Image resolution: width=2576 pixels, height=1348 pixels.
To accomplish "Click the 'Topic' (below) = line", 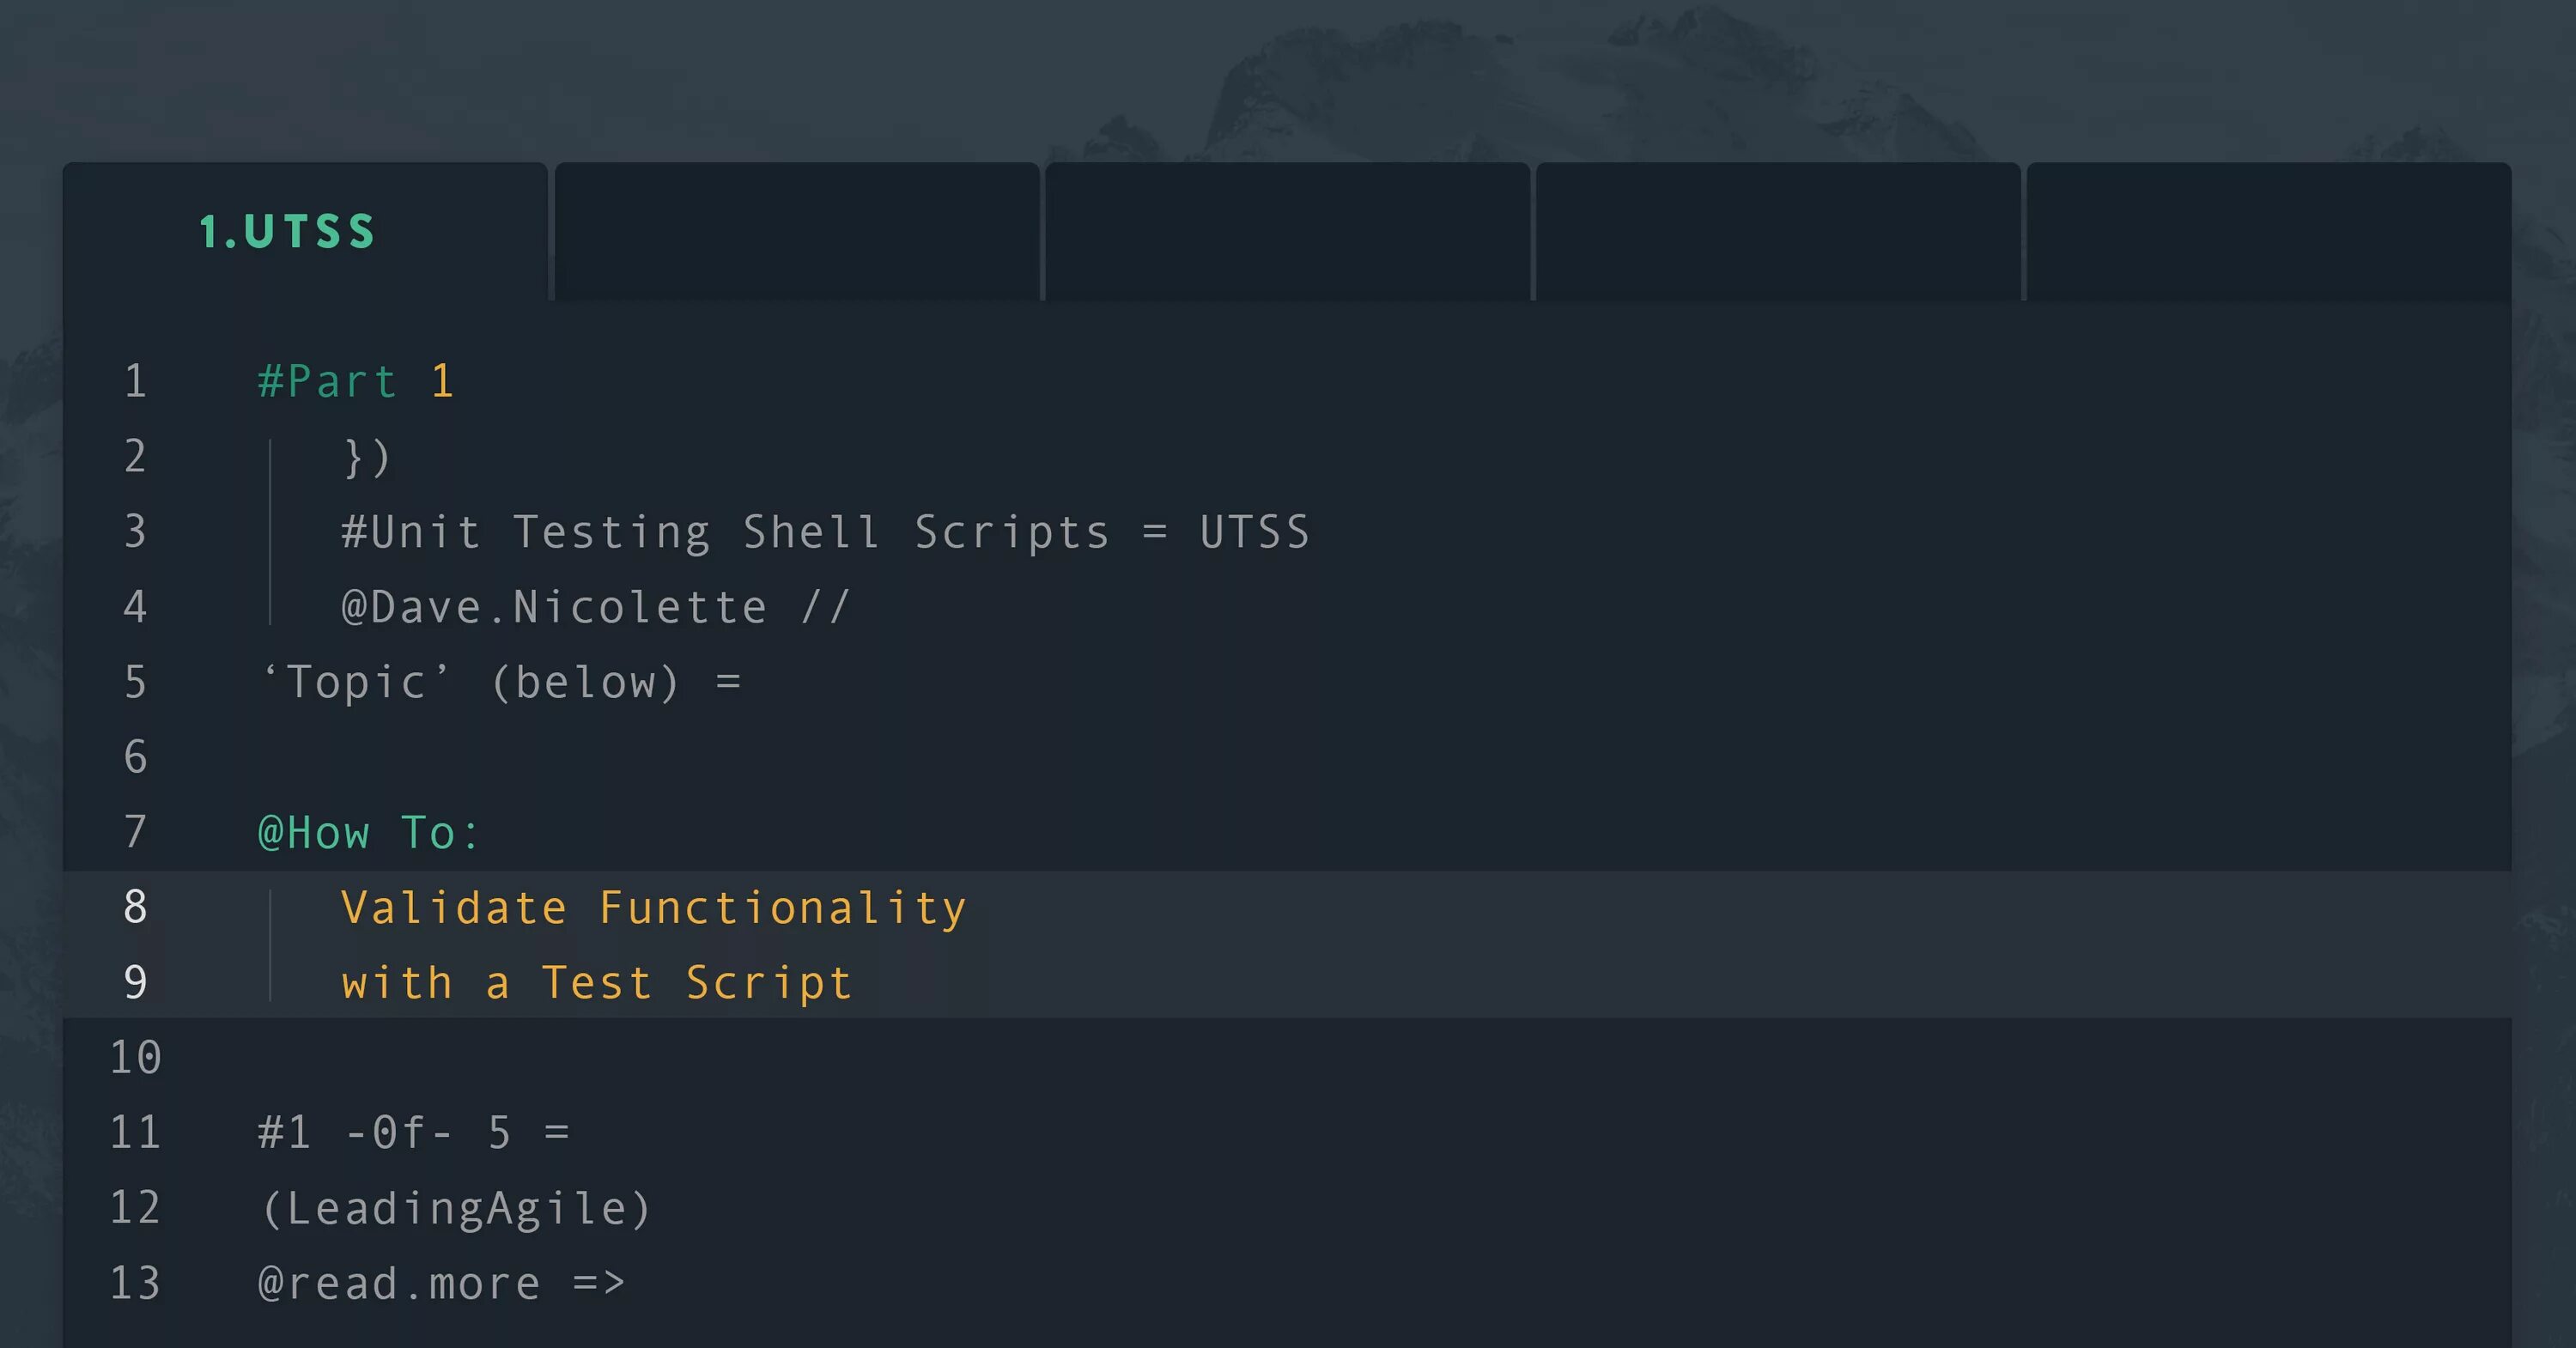I will tap(500, 682).
